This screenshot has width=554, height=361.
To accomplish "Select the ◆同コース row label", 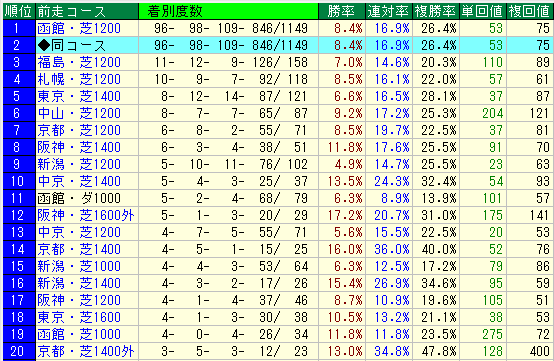I will (x=71, y=45).
